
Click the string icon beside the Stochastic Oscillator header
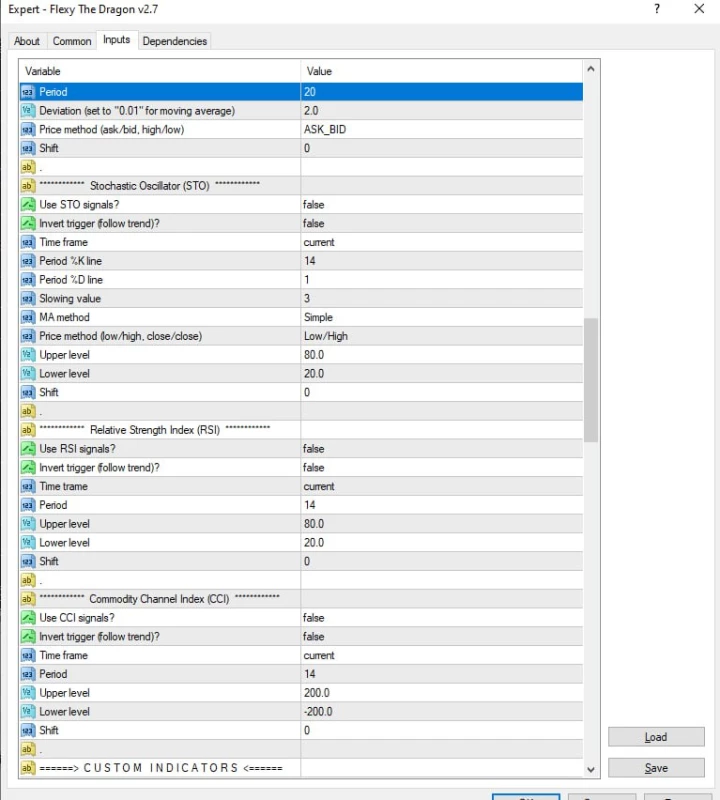click(x=28, y=186)
